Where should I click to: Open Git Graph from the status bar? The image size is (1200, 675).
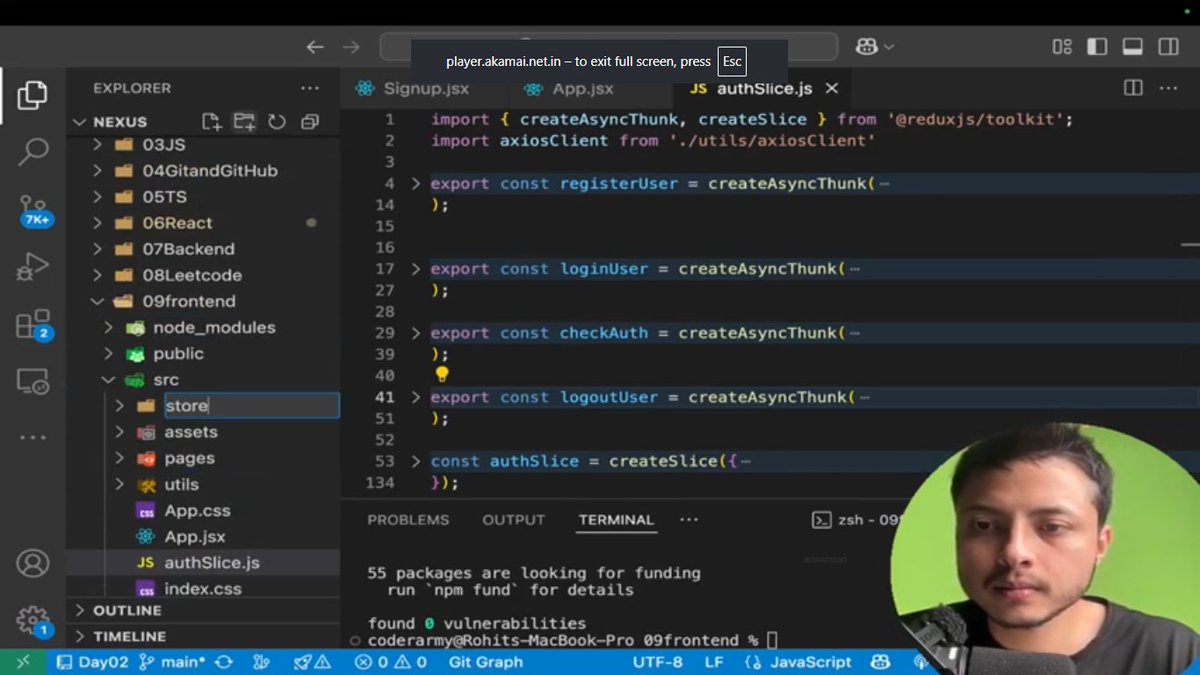coord(485,662)
